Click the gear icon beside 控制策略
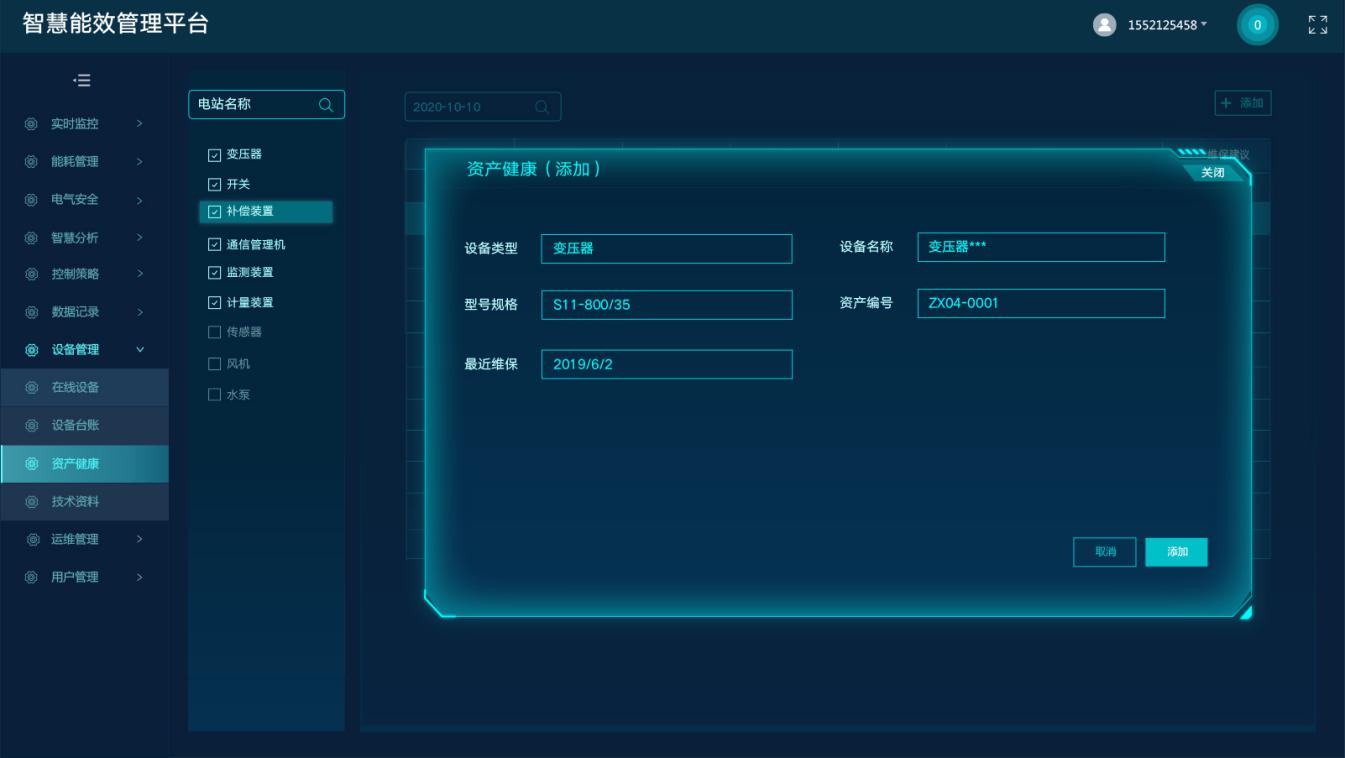 click(31, 274)
